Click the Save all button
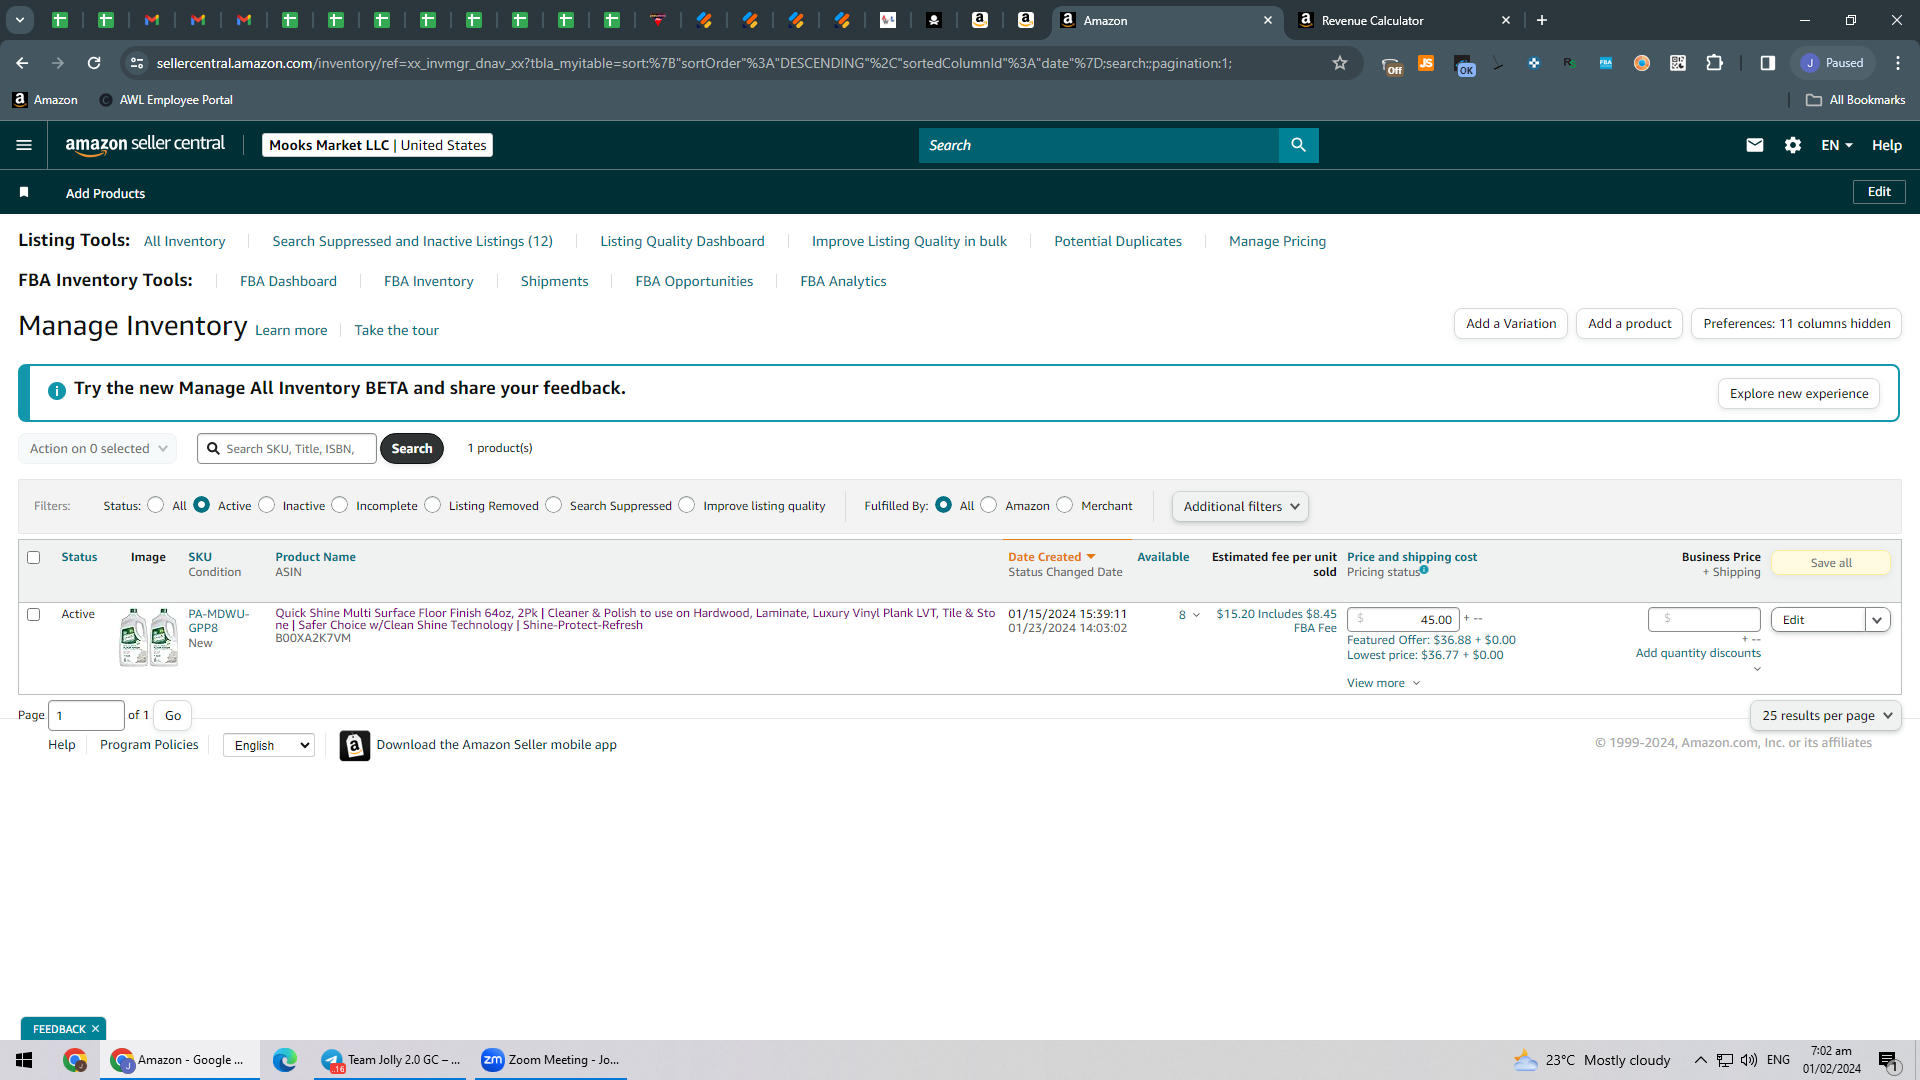This screenshot has height=1080, width=1920. [1831, 563]
